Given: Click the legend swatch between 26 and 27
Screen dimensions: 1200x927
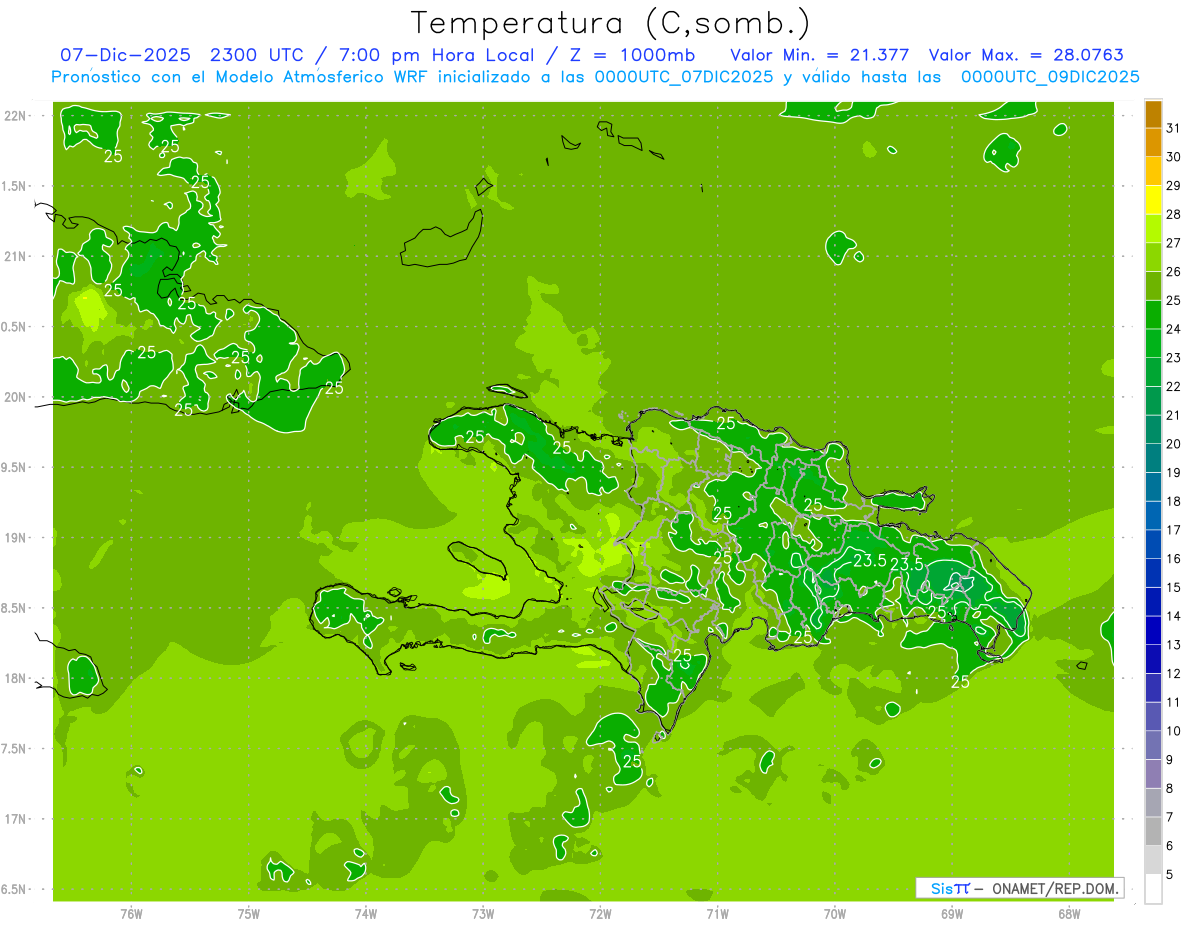Looking at the screenshot, I should point(1153,258).
